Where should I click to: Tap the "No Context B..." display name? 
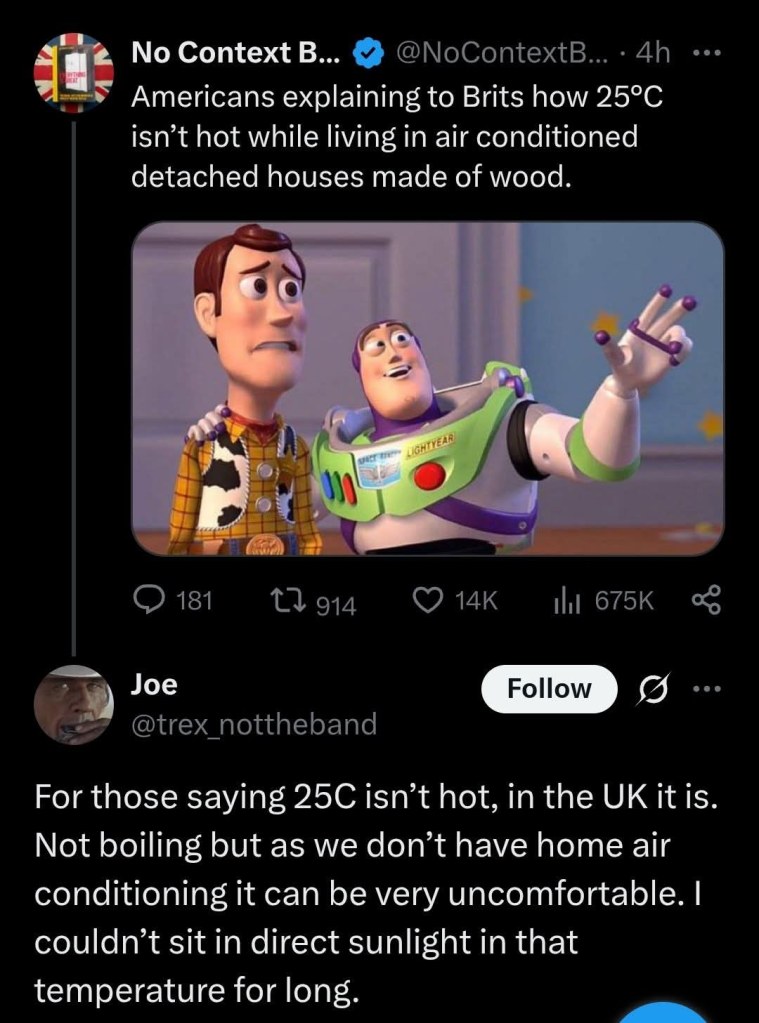tap(236, 55)
